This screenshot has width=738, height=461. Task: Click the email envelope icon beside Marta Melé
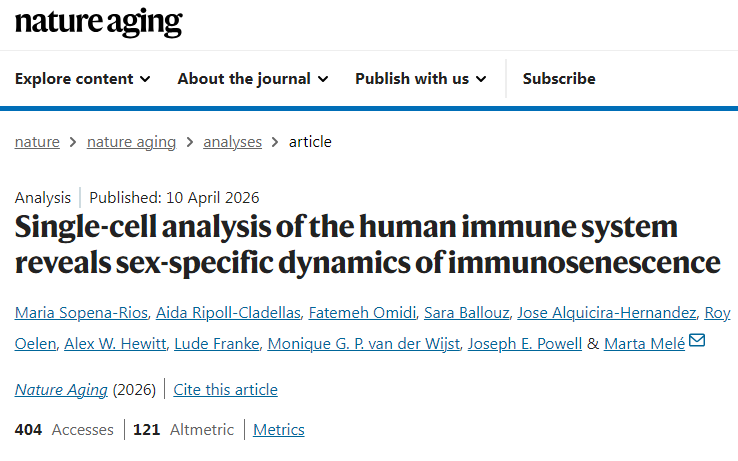click(x=697, y=342)
